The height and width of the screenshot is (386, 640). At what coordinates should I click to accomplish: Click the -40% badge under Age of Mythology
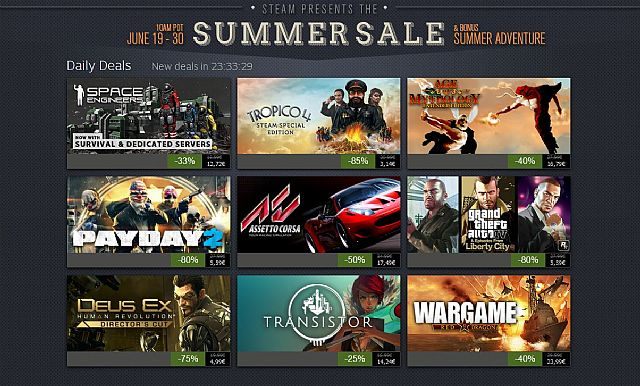click(x=525, y=161)
